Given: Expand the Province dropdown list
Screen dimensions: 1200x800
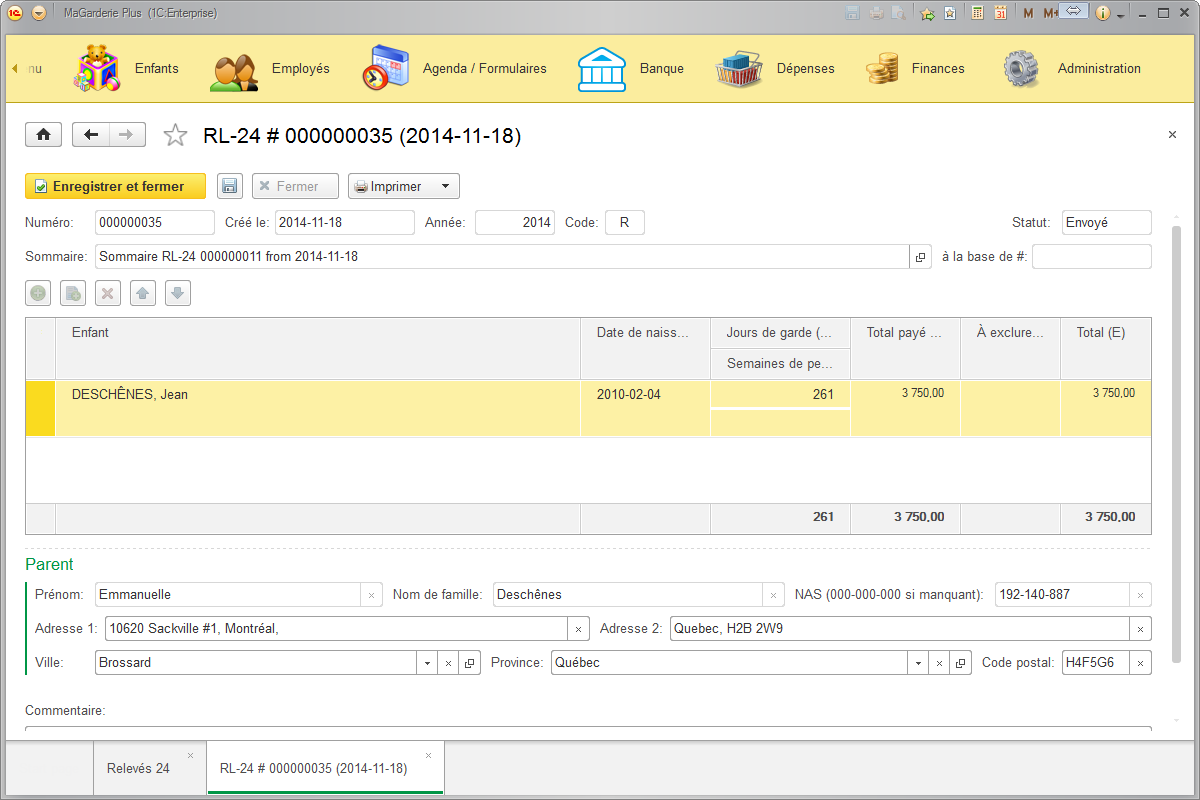Looking at the screenshot, I should pos(918,662).
